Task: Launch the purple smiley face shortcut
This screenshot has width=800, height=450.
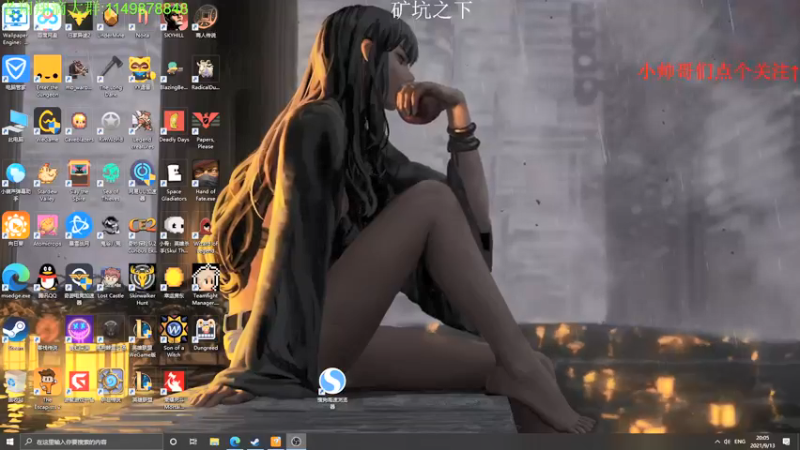Action: [79, 333]
